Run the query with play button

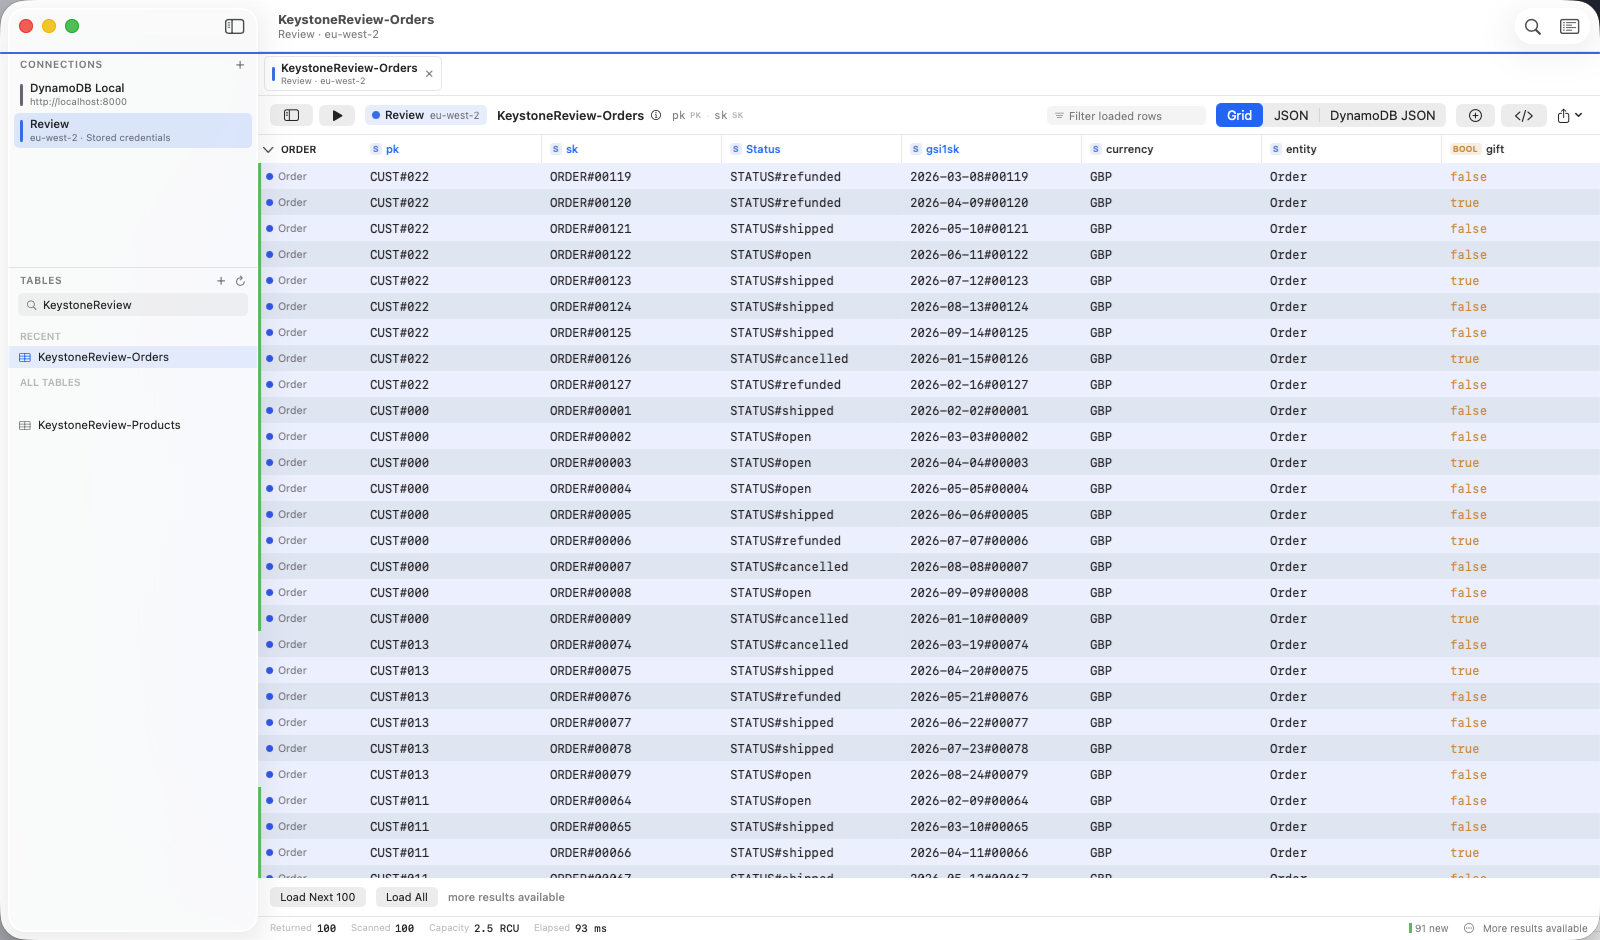[337, 116]
